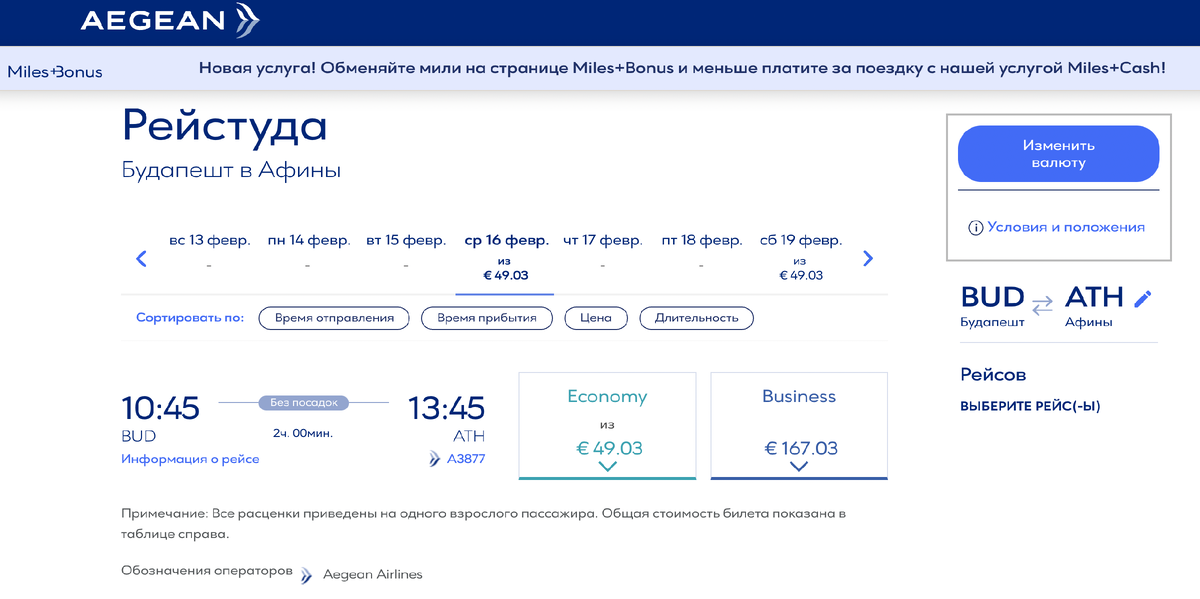Click the Aegean chevron near Обозначения операторов
The image size is (1200, 599).
(x=305, y=574)
